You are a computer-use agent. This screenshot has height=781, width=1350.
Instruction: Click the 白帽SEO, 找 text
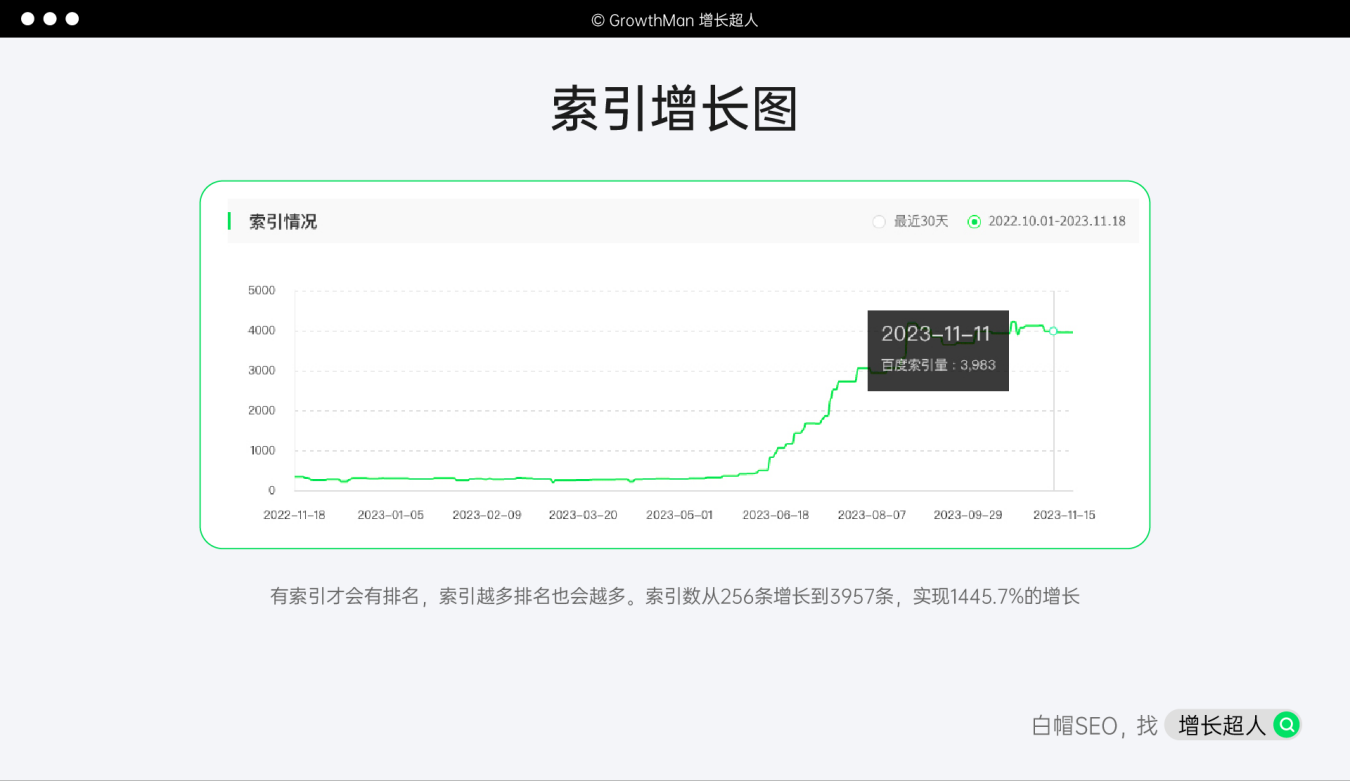point(1094,726)
